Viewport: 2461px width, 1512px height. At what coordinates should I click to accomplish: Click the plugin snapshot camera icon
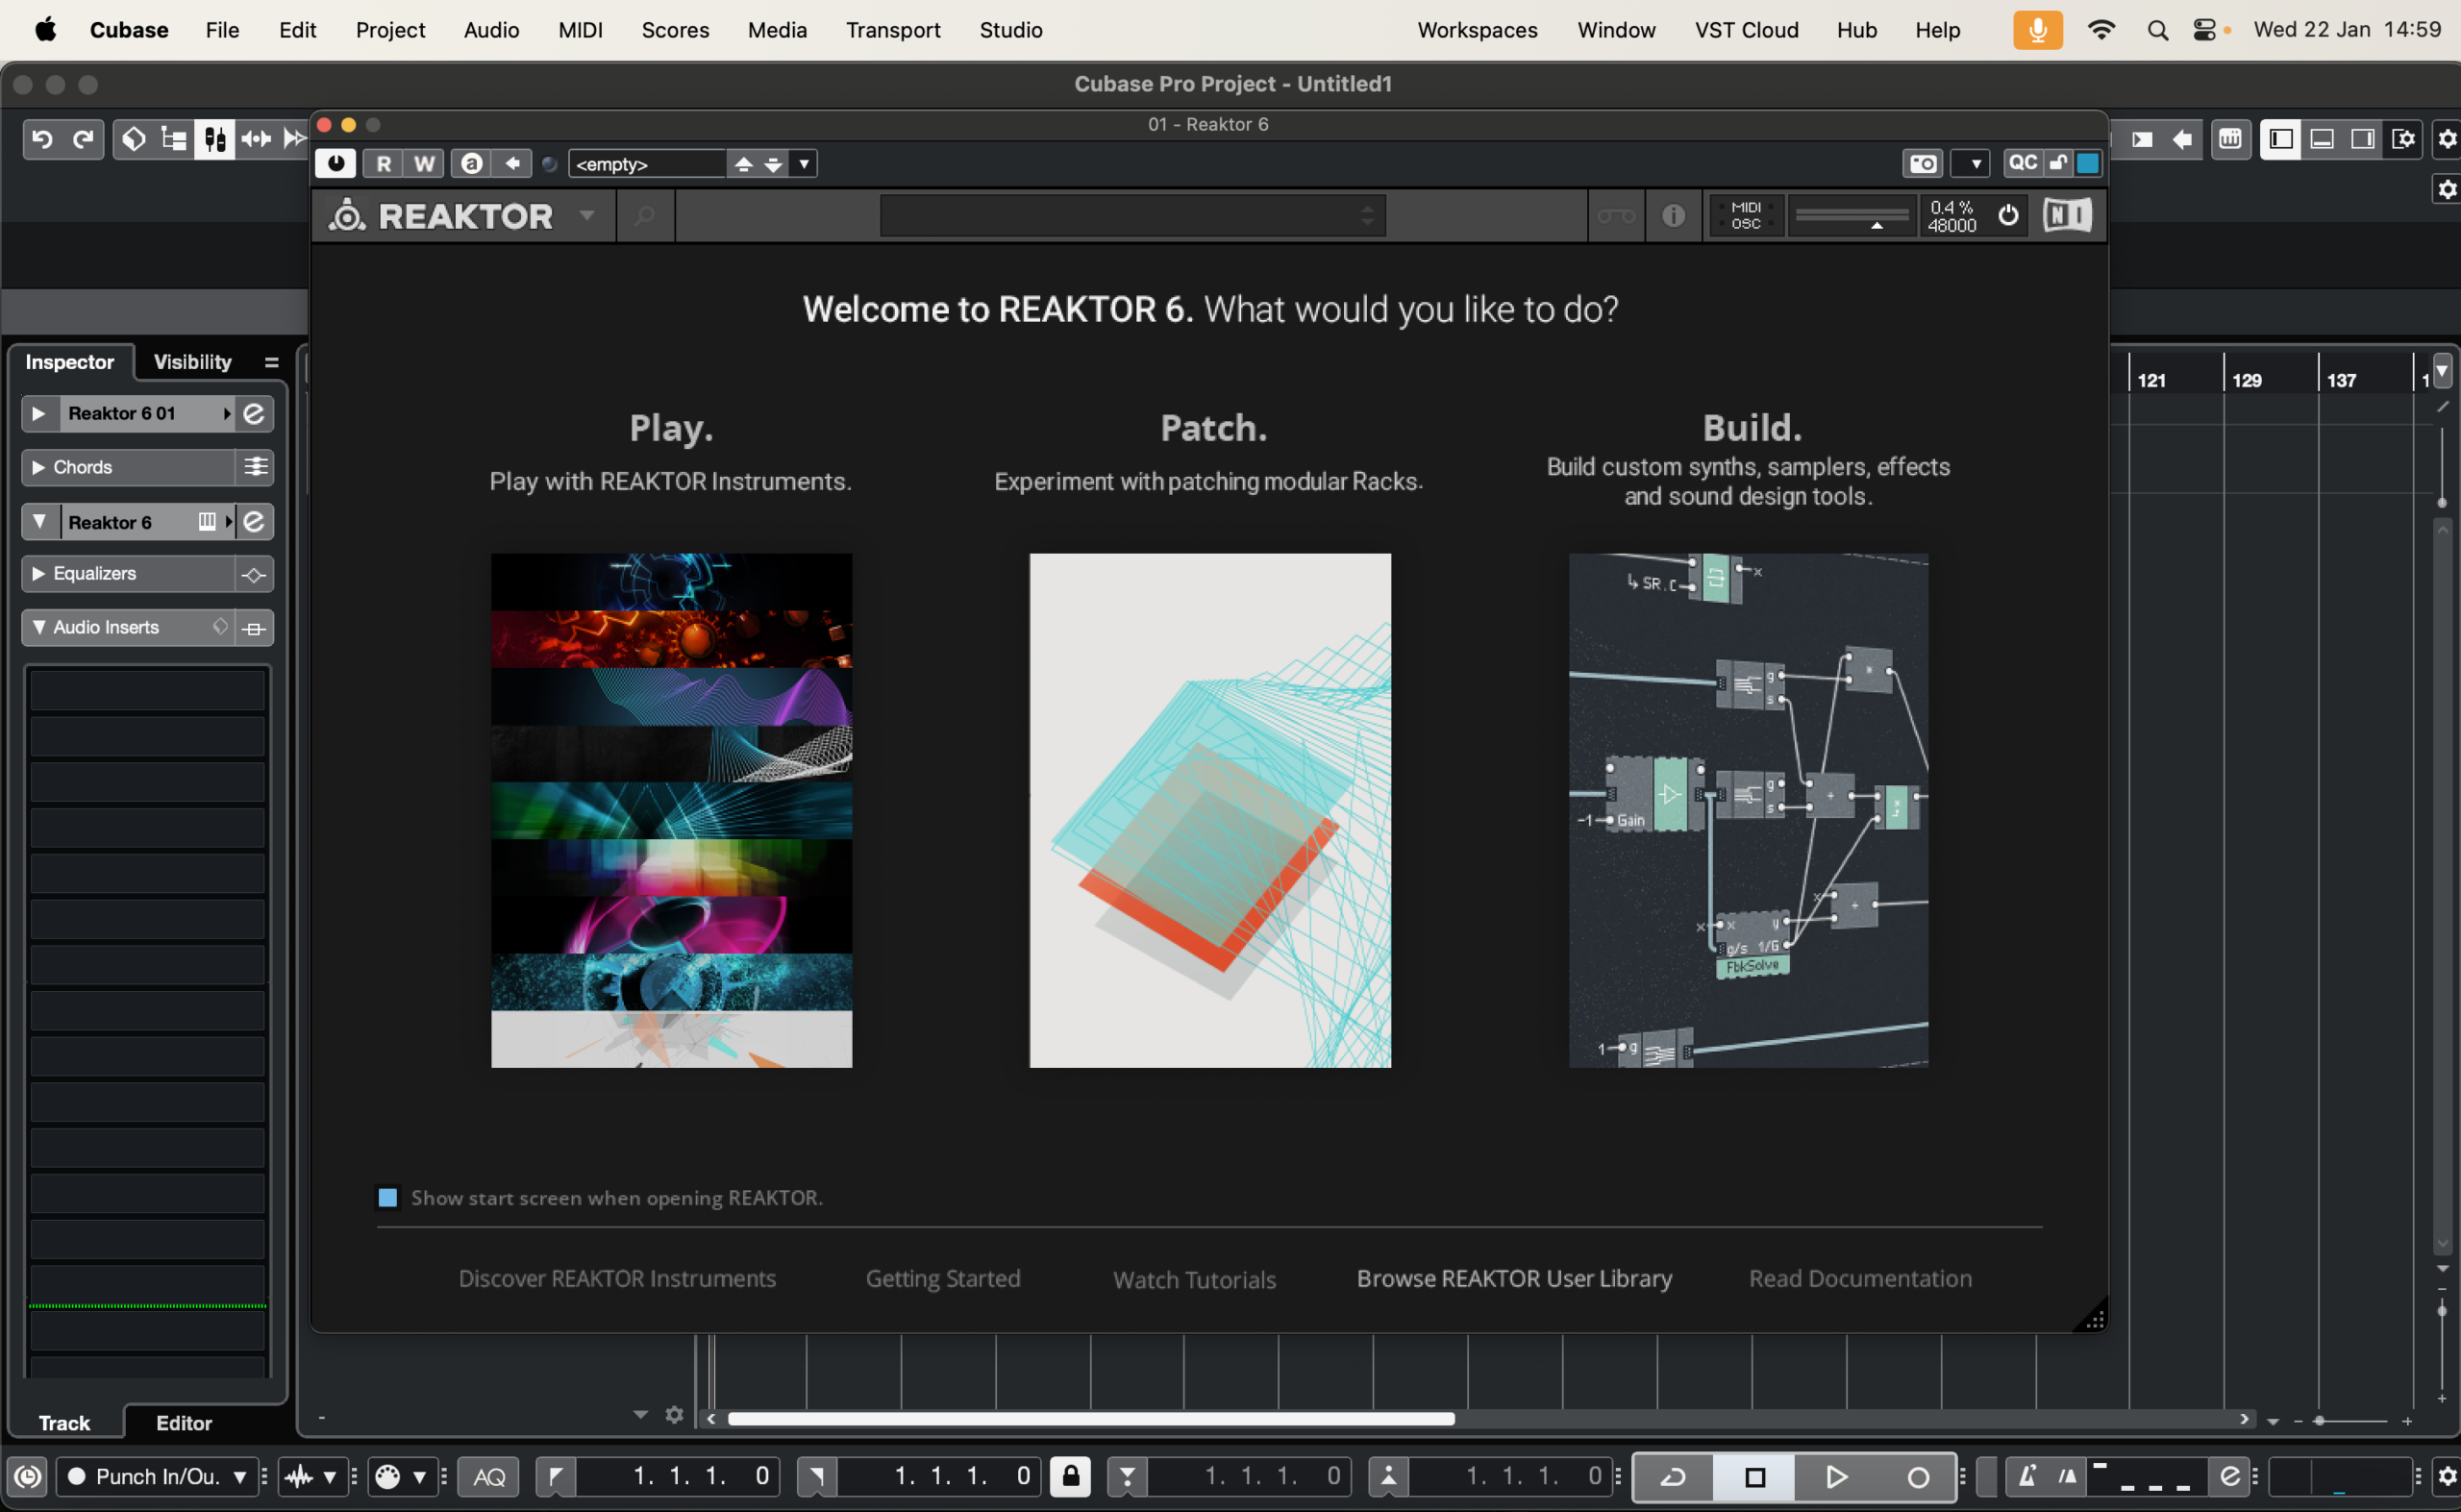click(1922, 163)
